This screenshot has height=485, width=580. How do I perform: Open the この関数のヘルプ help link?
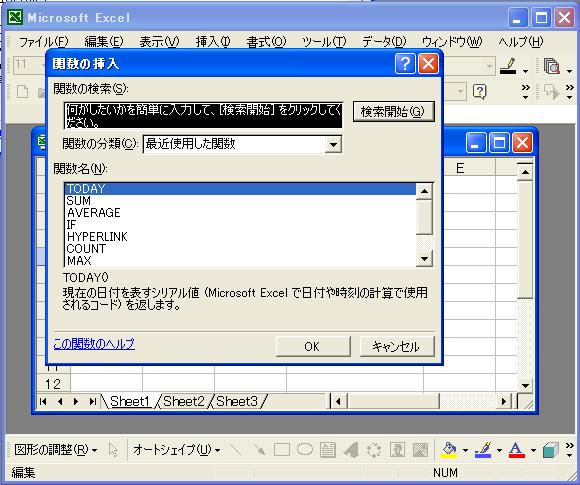(94, 344)
